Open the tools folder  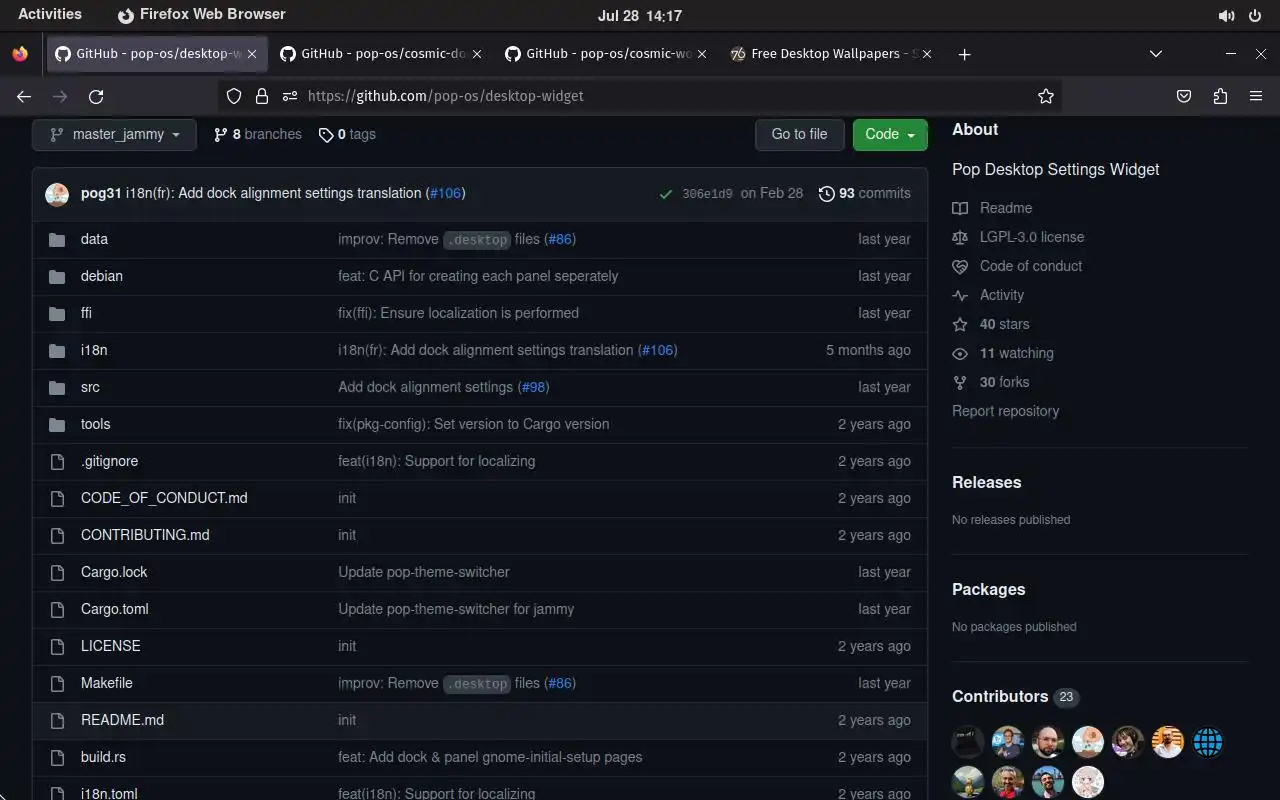[x=95, y=424]
